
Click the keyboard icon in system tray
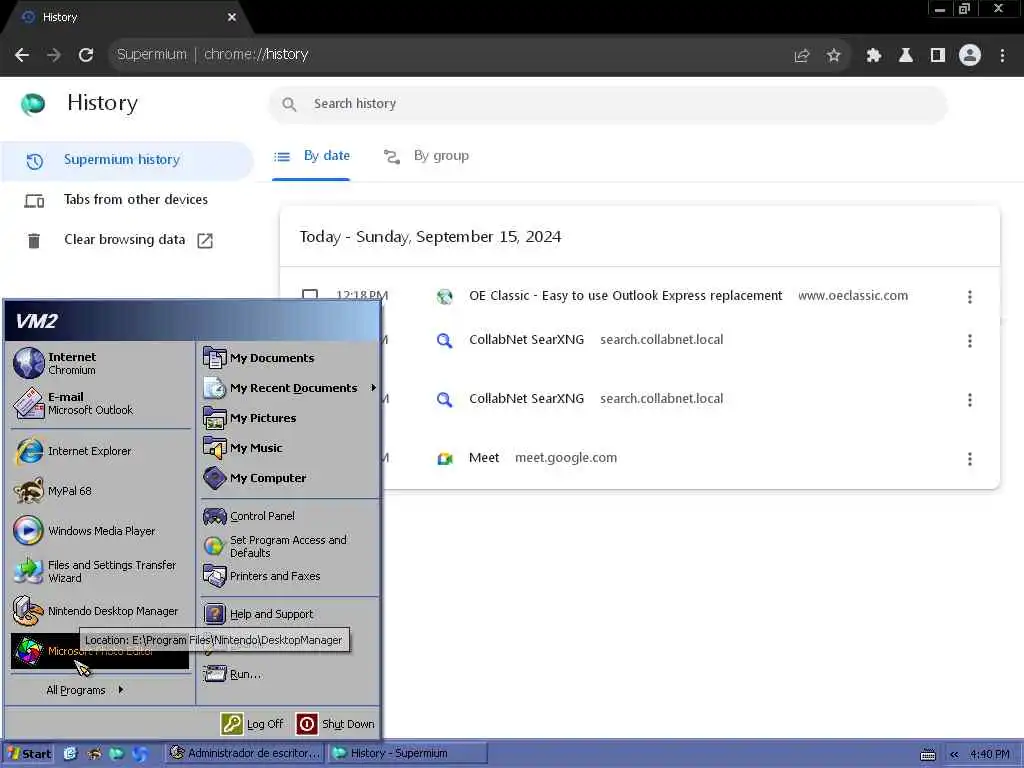point(928,754)
